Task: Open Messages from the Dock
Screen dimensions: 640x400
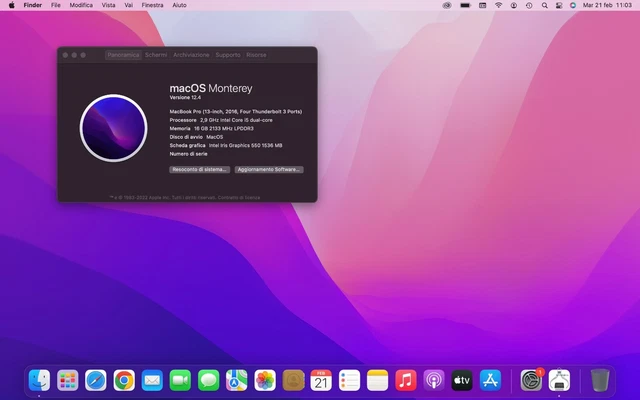Action: (209, 380)
